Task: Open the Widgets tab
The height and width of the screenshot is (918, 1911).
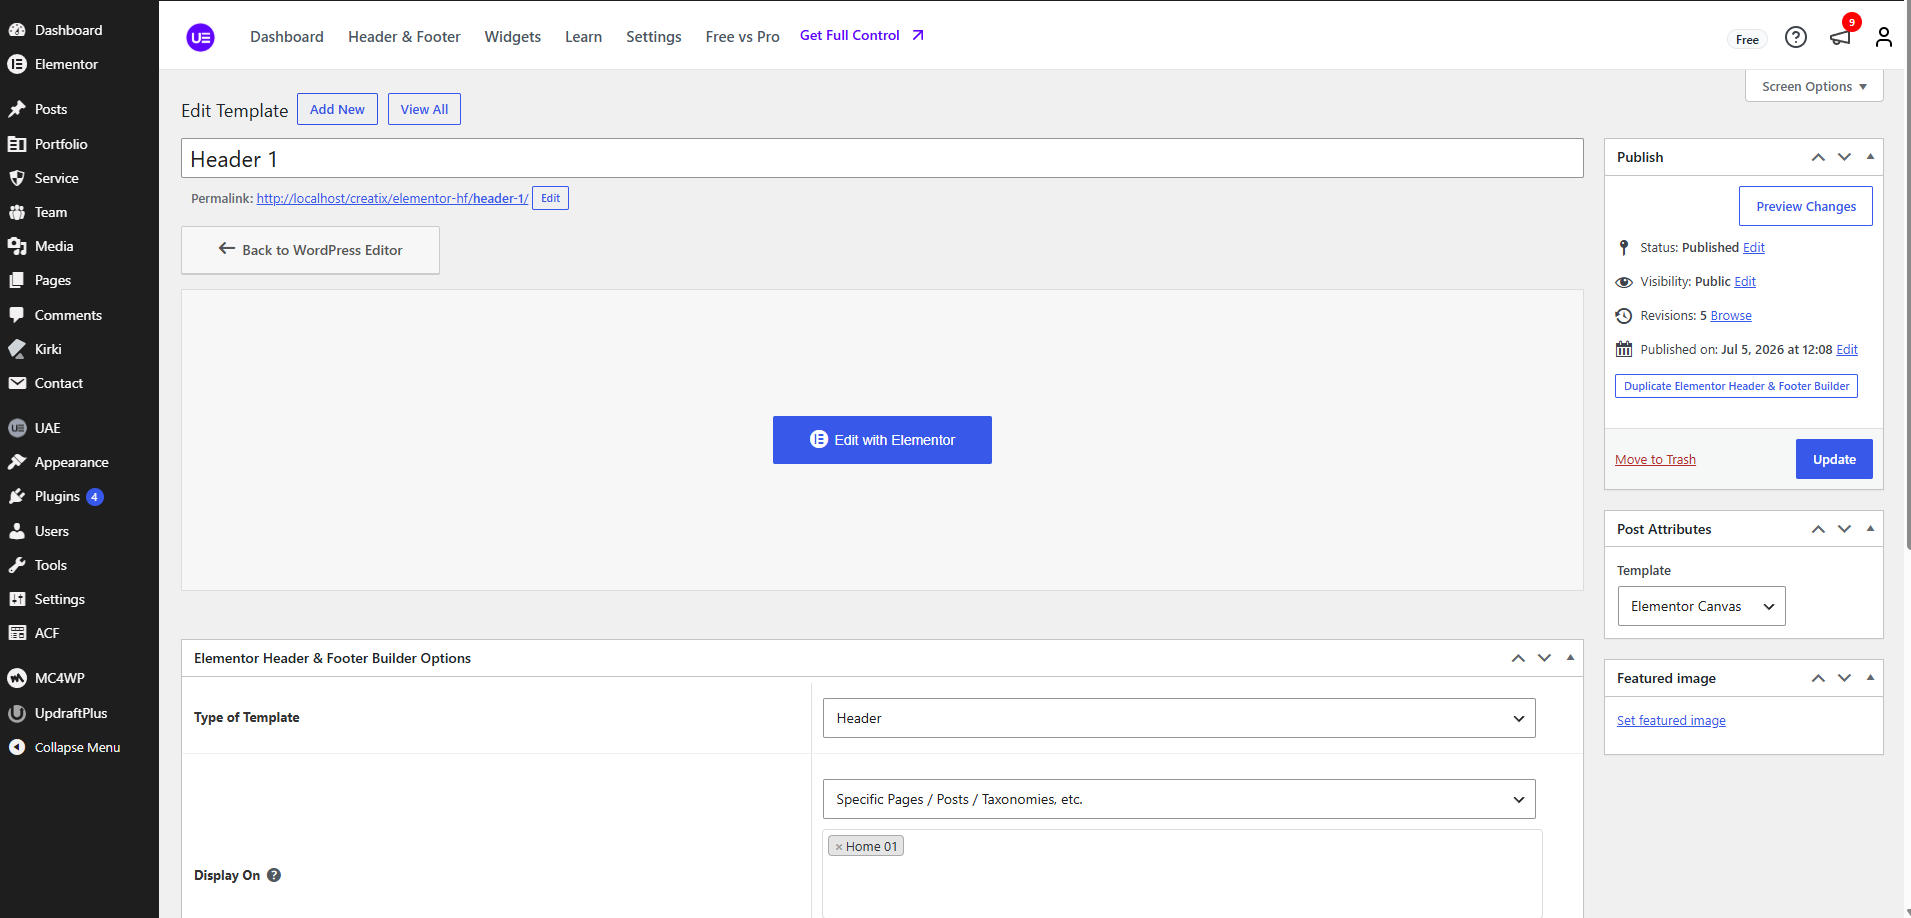Action: (x=513, y=37)
